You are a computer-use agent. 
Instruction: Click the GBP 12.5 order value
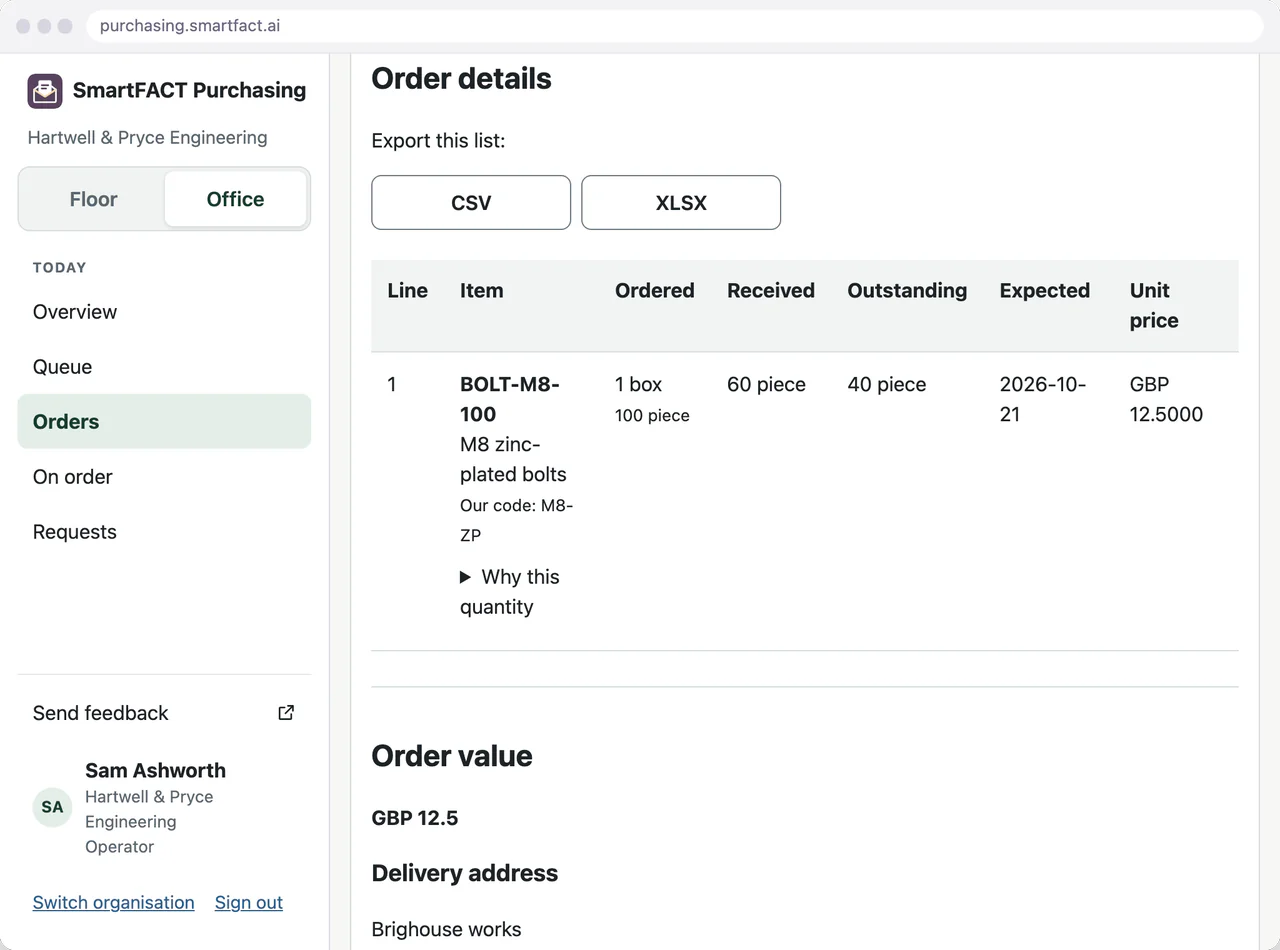click(x=415, y=818)
